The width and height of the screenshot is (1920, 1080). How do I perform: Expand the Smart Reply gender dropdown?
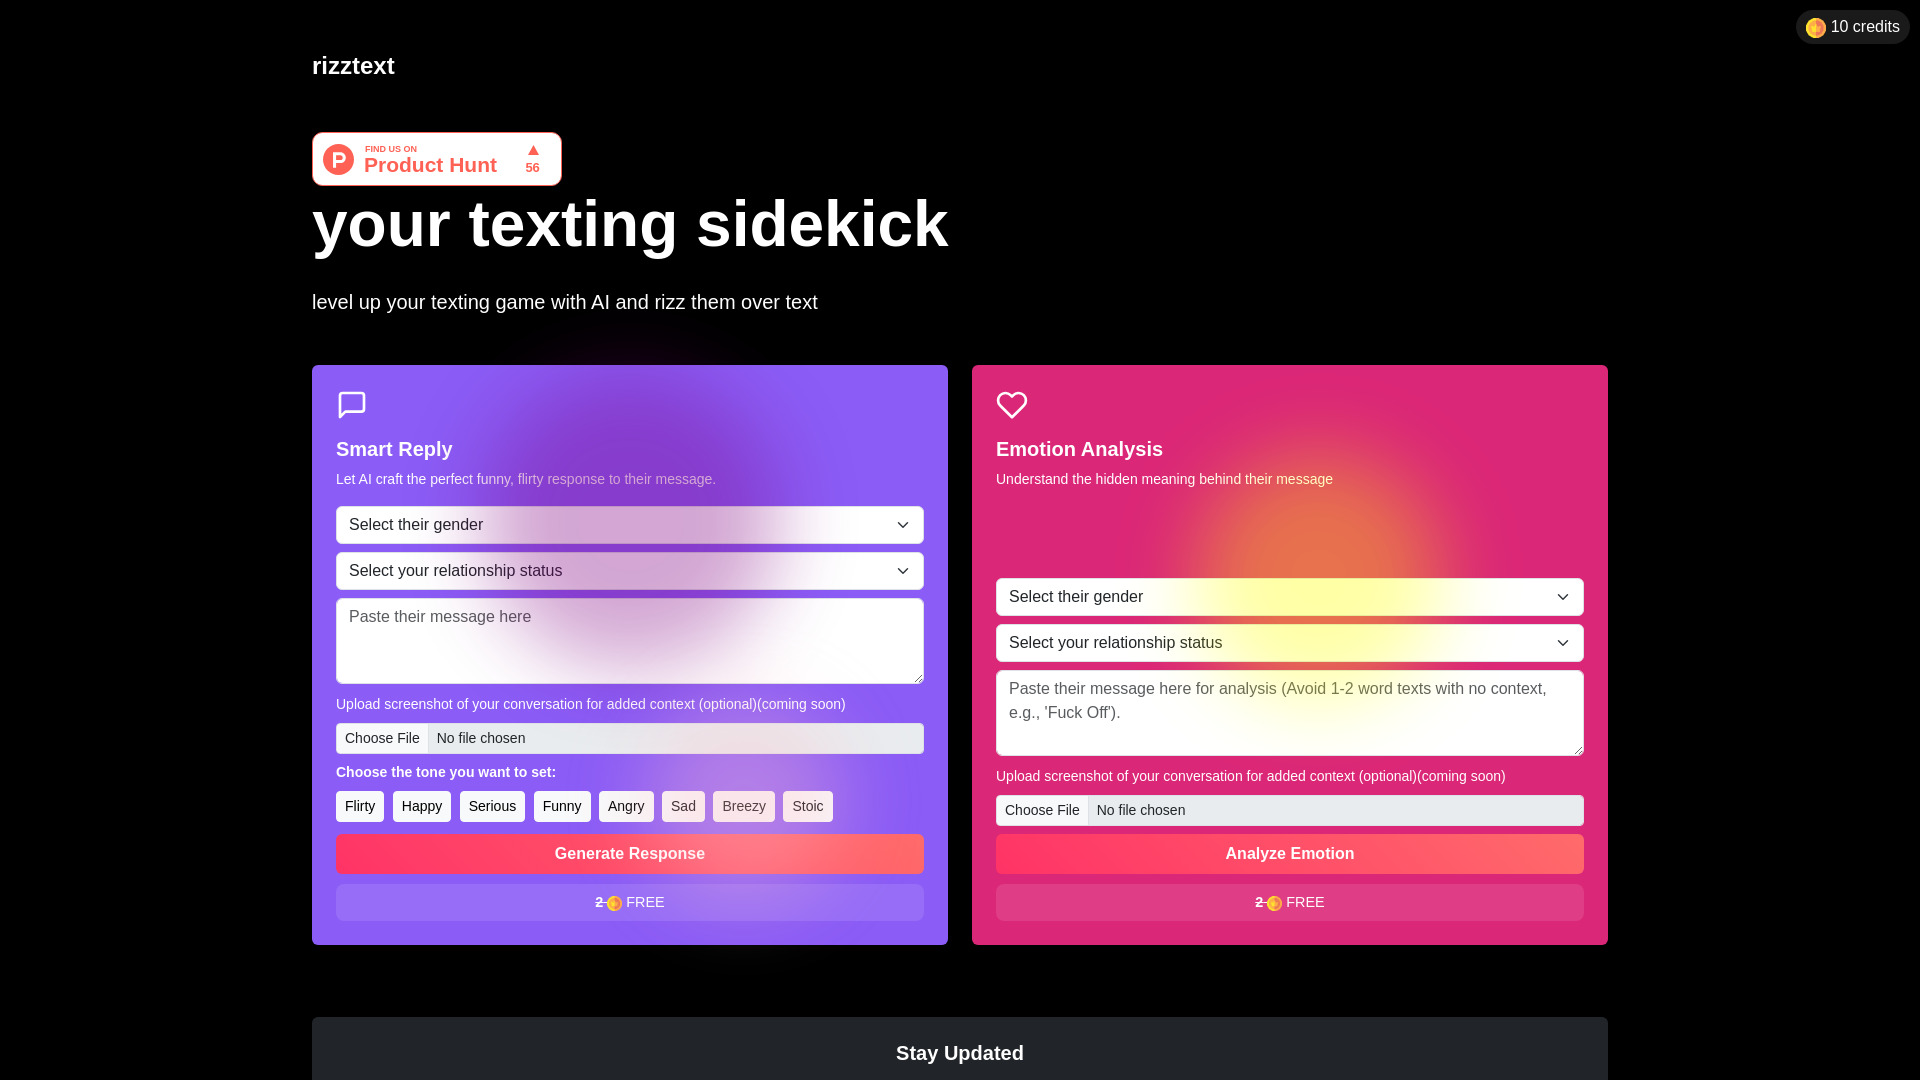(x=629, y=524)
